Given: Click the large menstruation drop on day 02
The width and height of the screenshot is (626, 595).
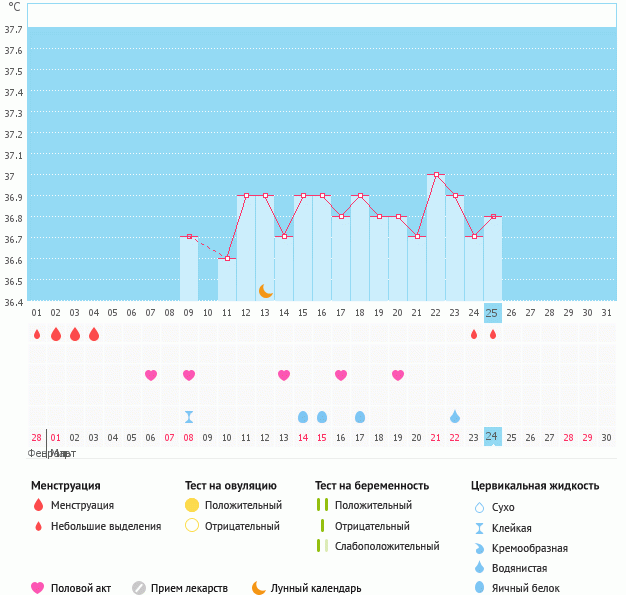Looking at the screenshot, I should 56,334.
